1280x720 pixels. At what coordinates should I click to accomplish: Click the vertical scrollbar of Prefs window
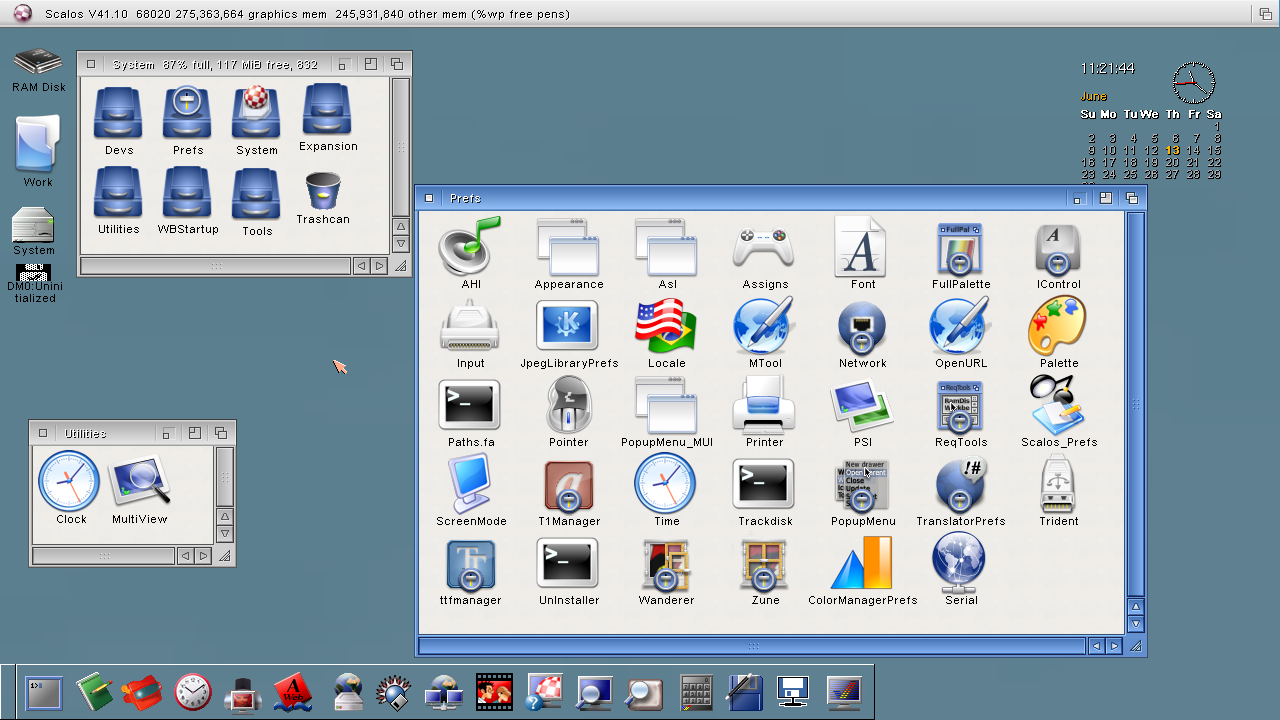pyautogui.click(x=1135, y=400)
